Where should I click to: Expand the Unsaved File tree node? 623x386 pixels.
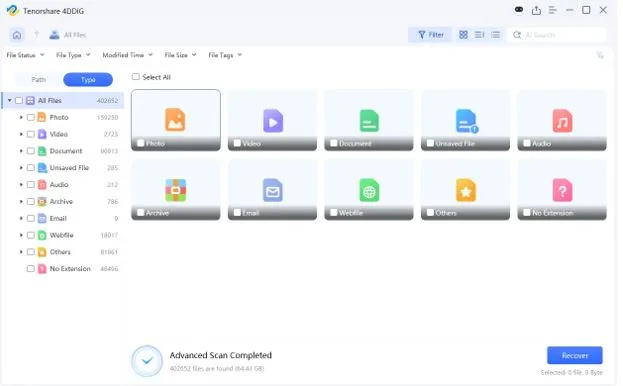pyautogui.click(x=21, y=168)
